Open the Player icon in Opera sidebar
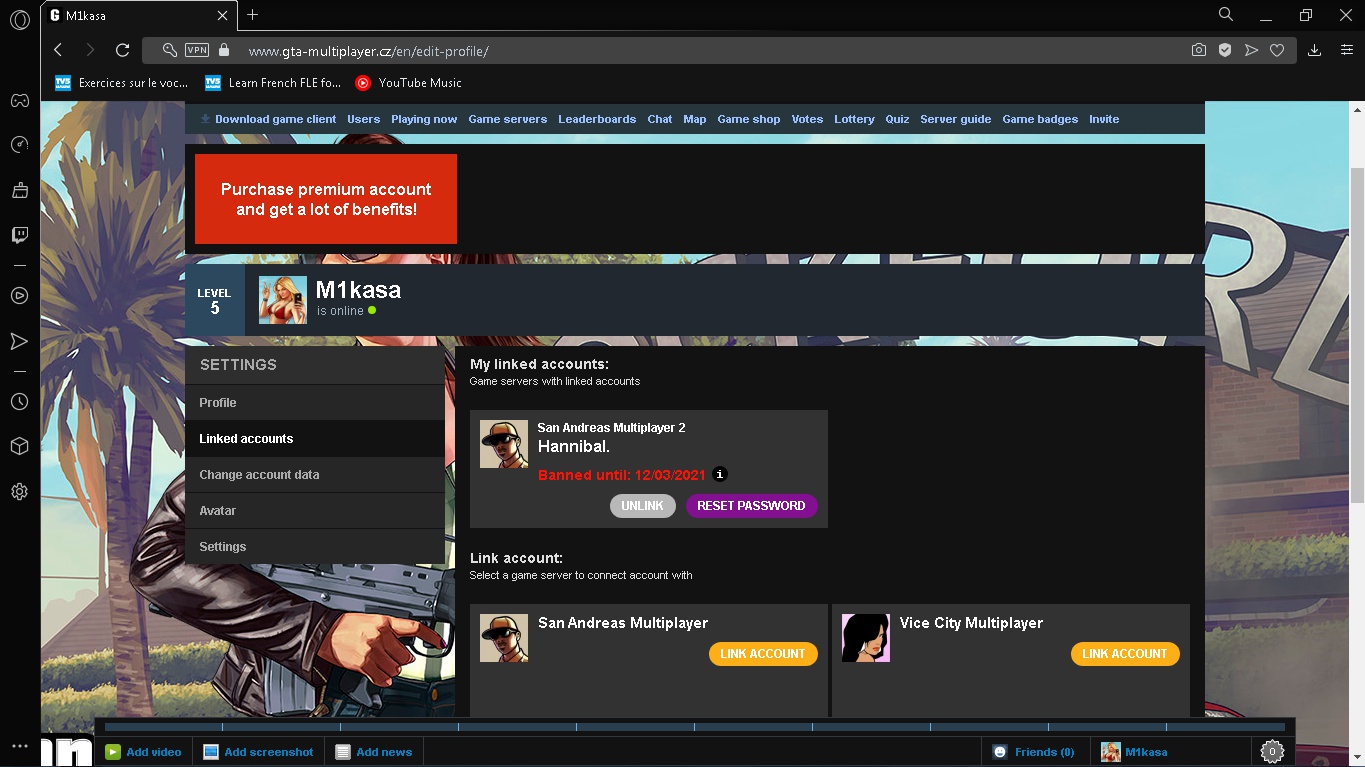The width and height of the screenshot is (1365, 767). (20, 296)
